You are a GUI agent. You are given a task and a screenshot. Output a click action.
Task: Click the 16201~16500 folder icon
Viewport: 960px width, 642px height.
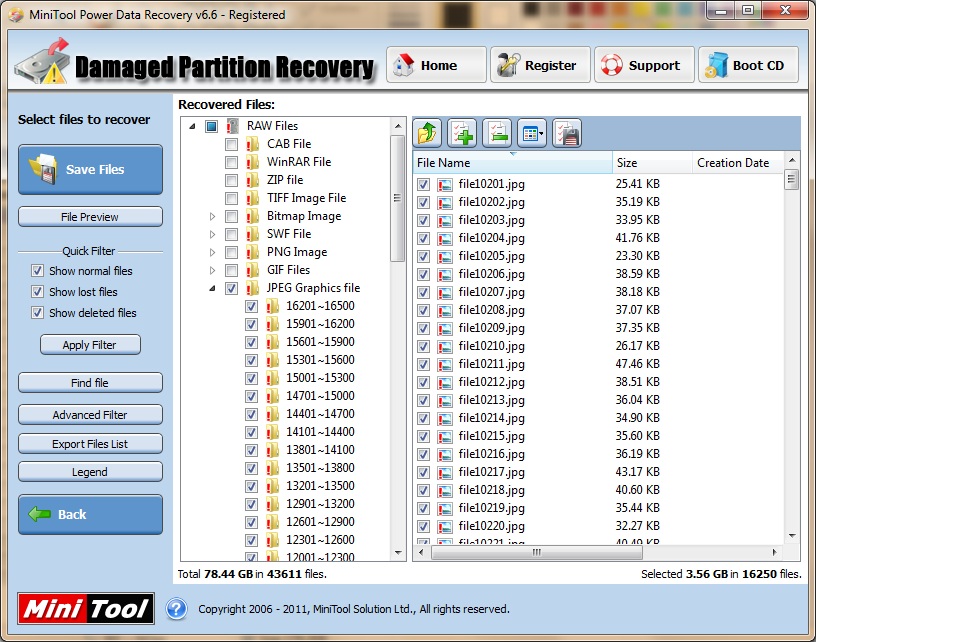[272, 306]
